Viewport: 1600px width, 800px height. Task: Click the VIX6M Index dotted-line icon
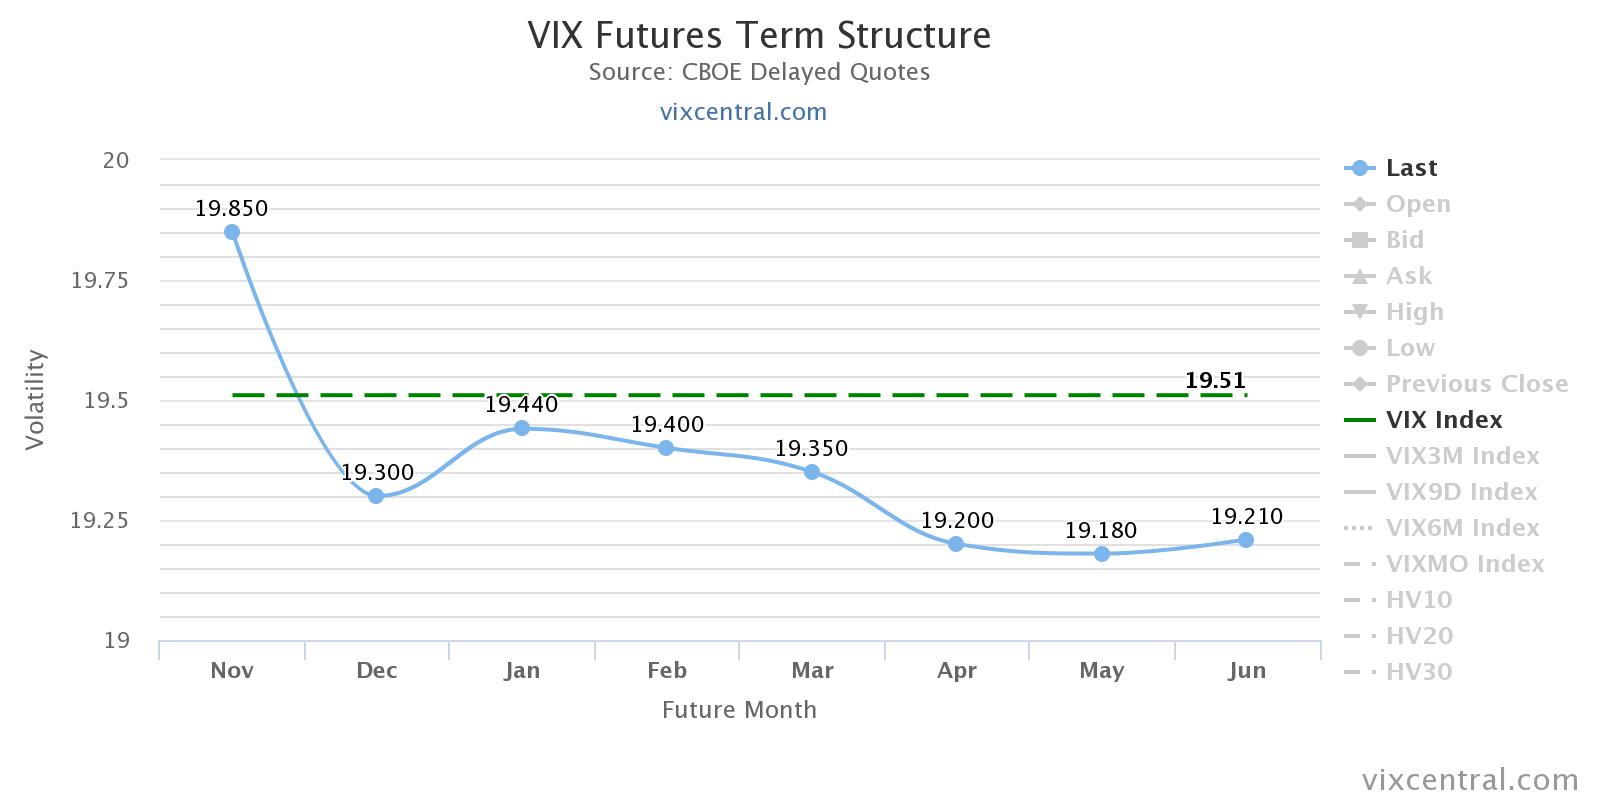pyautogui.click(x=1360, y=528)
